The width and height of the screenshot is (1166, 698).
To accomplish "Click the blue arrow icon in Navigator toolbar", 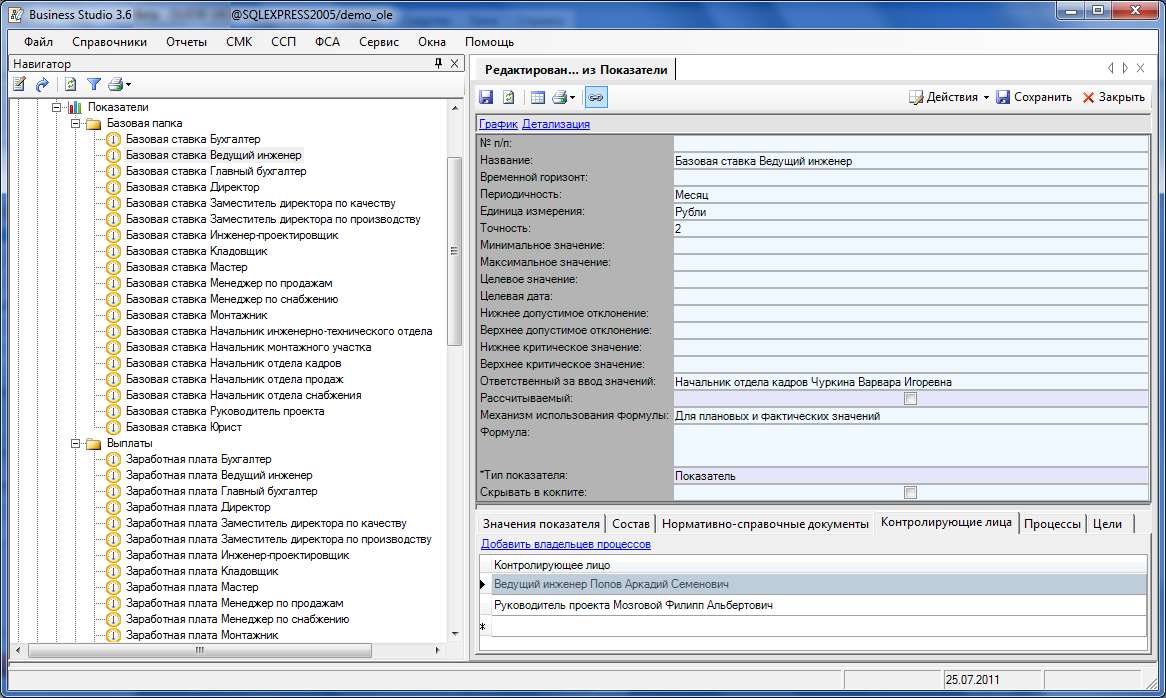I will (x=42, y=85).
